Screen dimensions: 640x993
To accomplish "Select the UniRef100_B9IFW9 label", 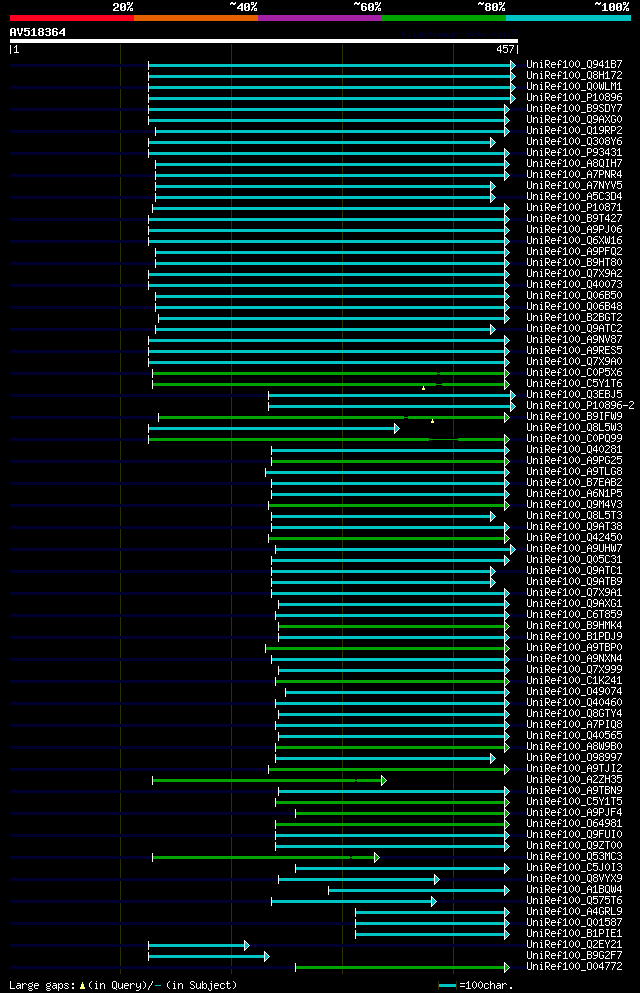I will (574, 417).
